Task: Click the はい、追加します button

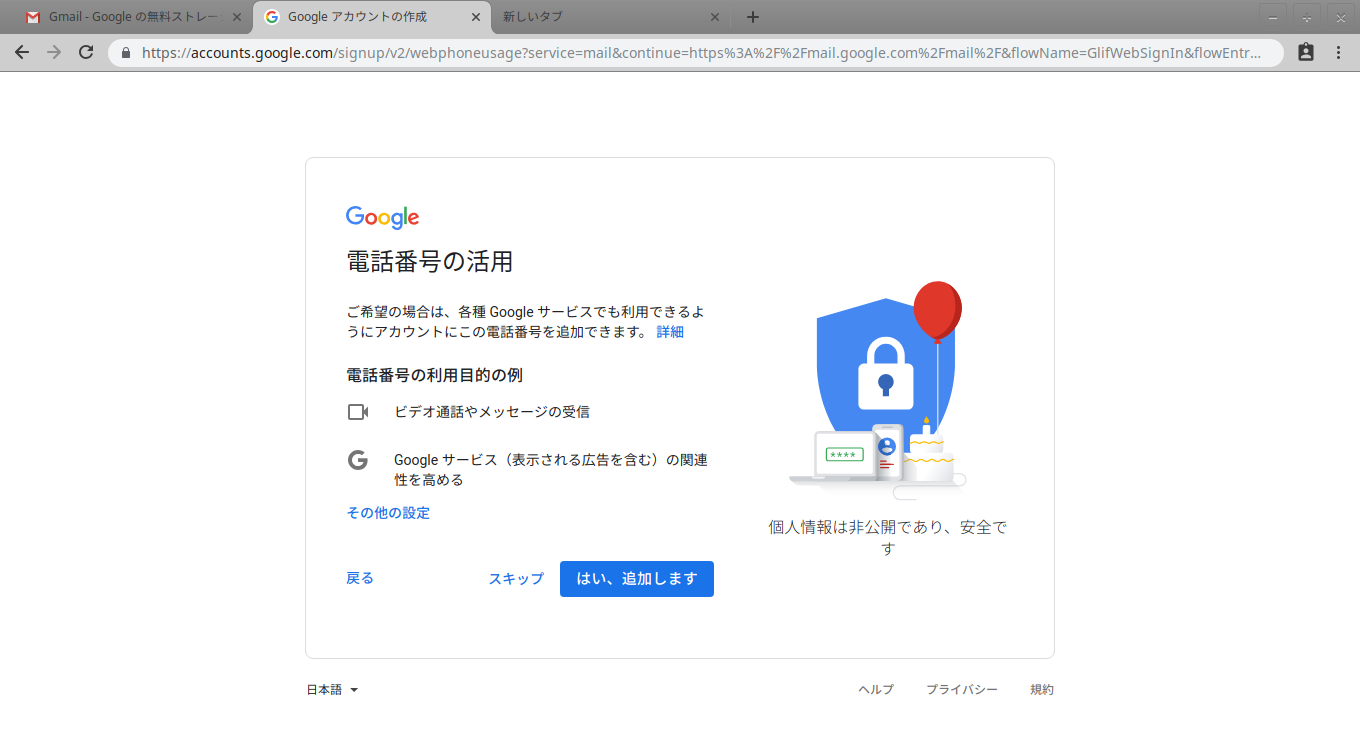Action: [637, 579]
